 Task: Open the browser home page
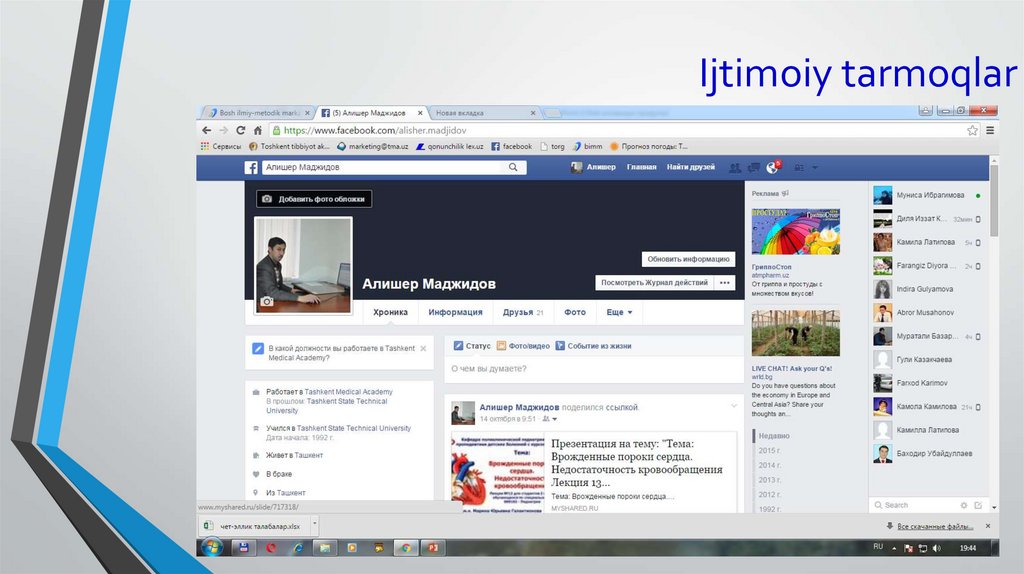tap(257, 131)
